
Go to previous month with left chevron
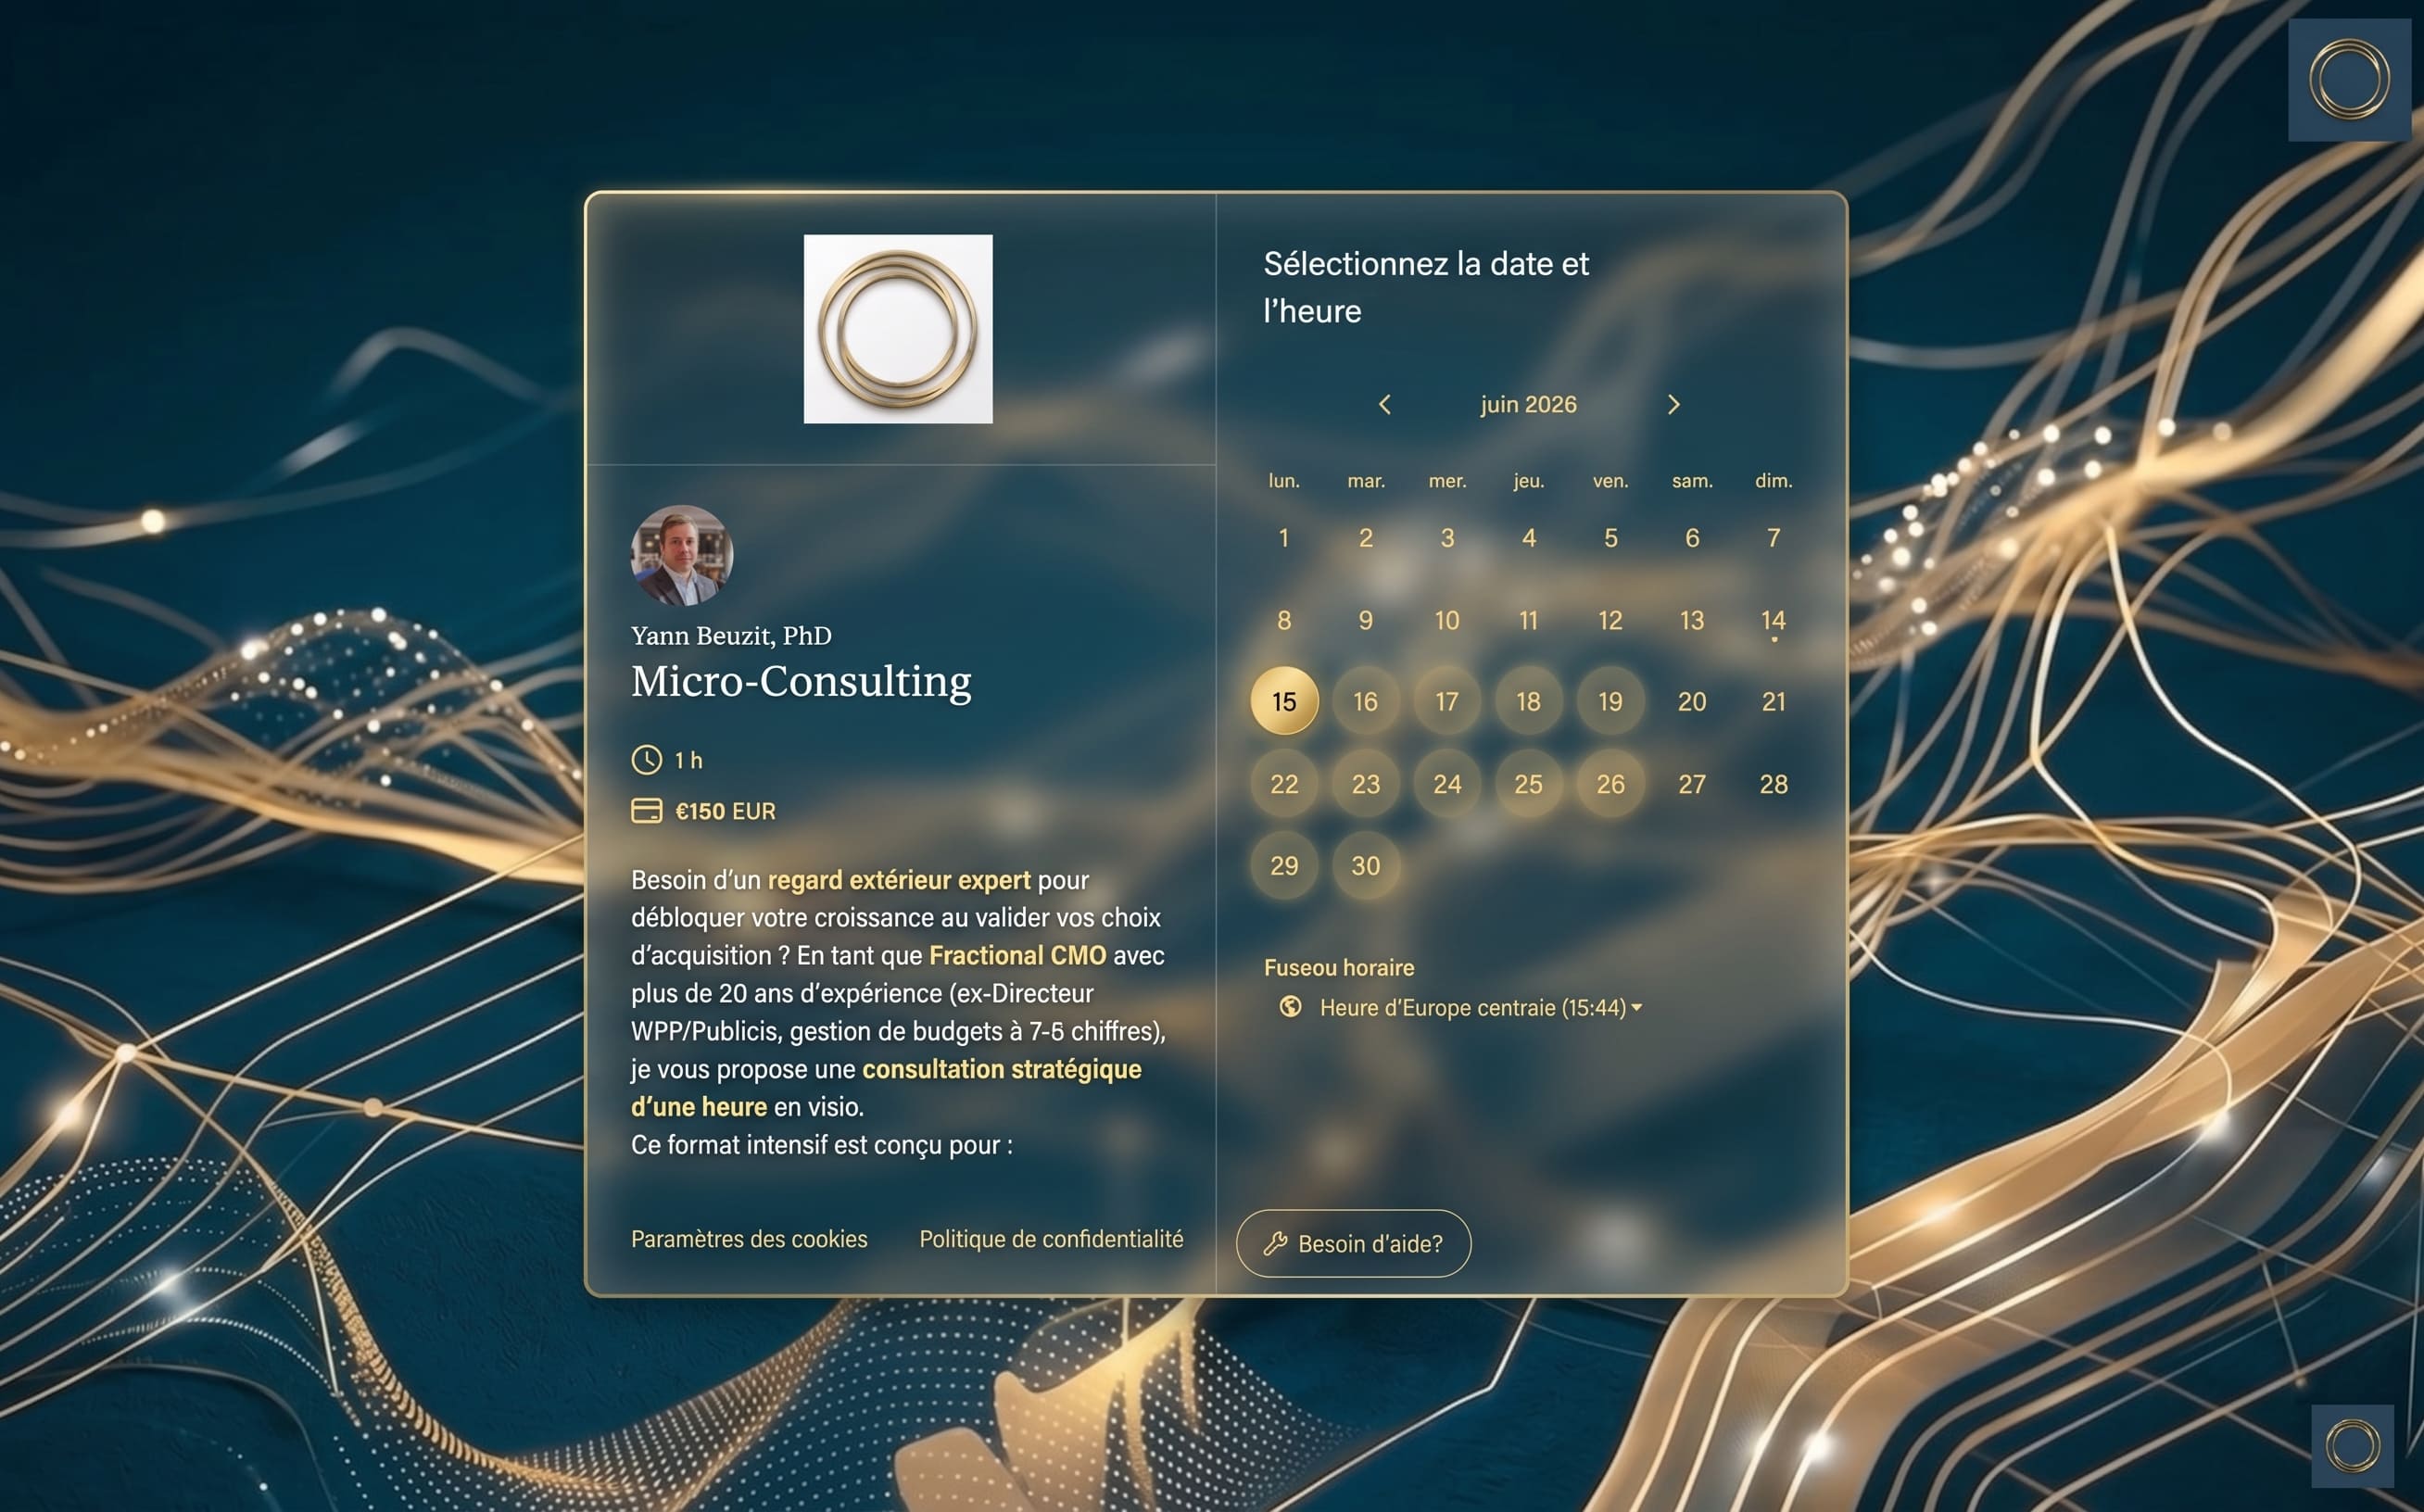[x=1385, y=404]
